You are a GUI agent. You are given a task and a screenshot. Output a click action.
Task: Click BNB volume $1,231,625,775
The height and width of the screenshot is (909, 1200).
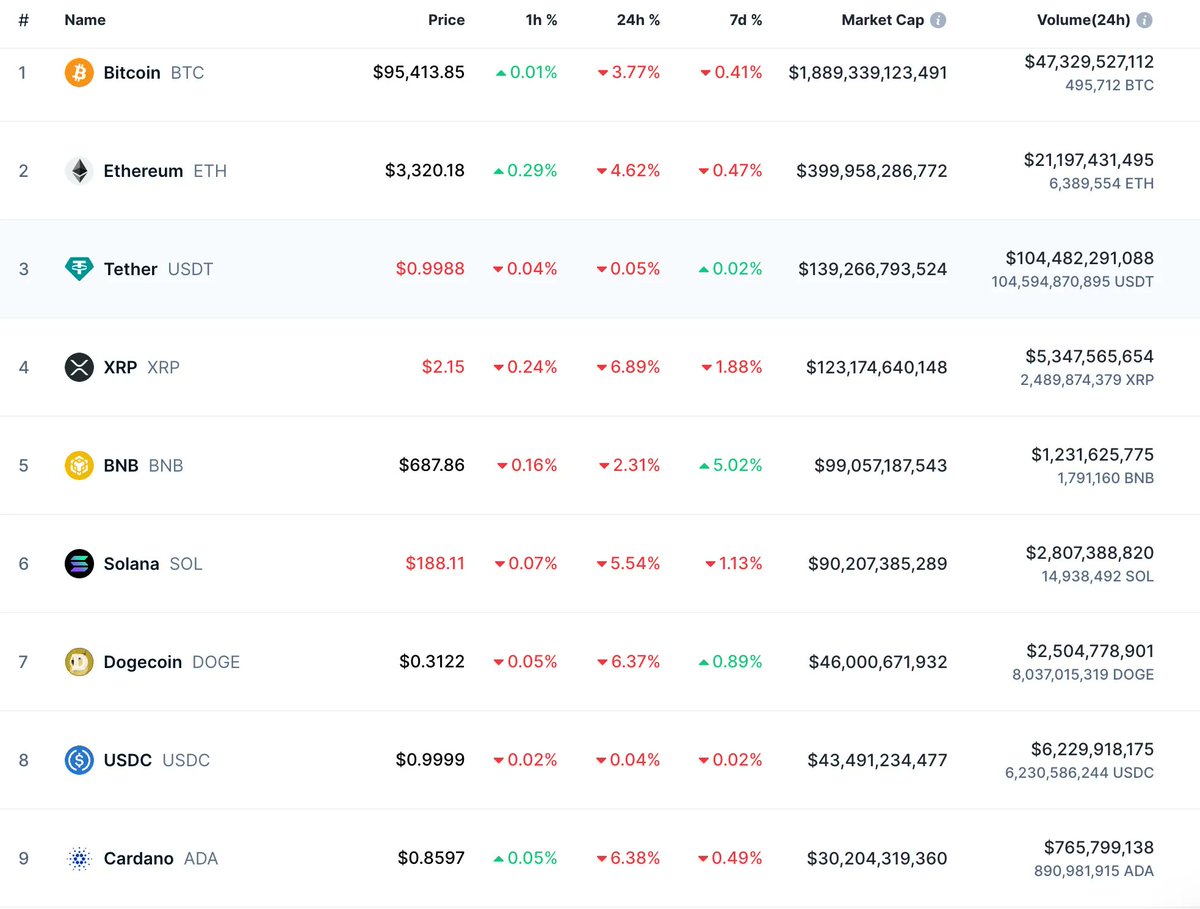(x=1093, y=454)
